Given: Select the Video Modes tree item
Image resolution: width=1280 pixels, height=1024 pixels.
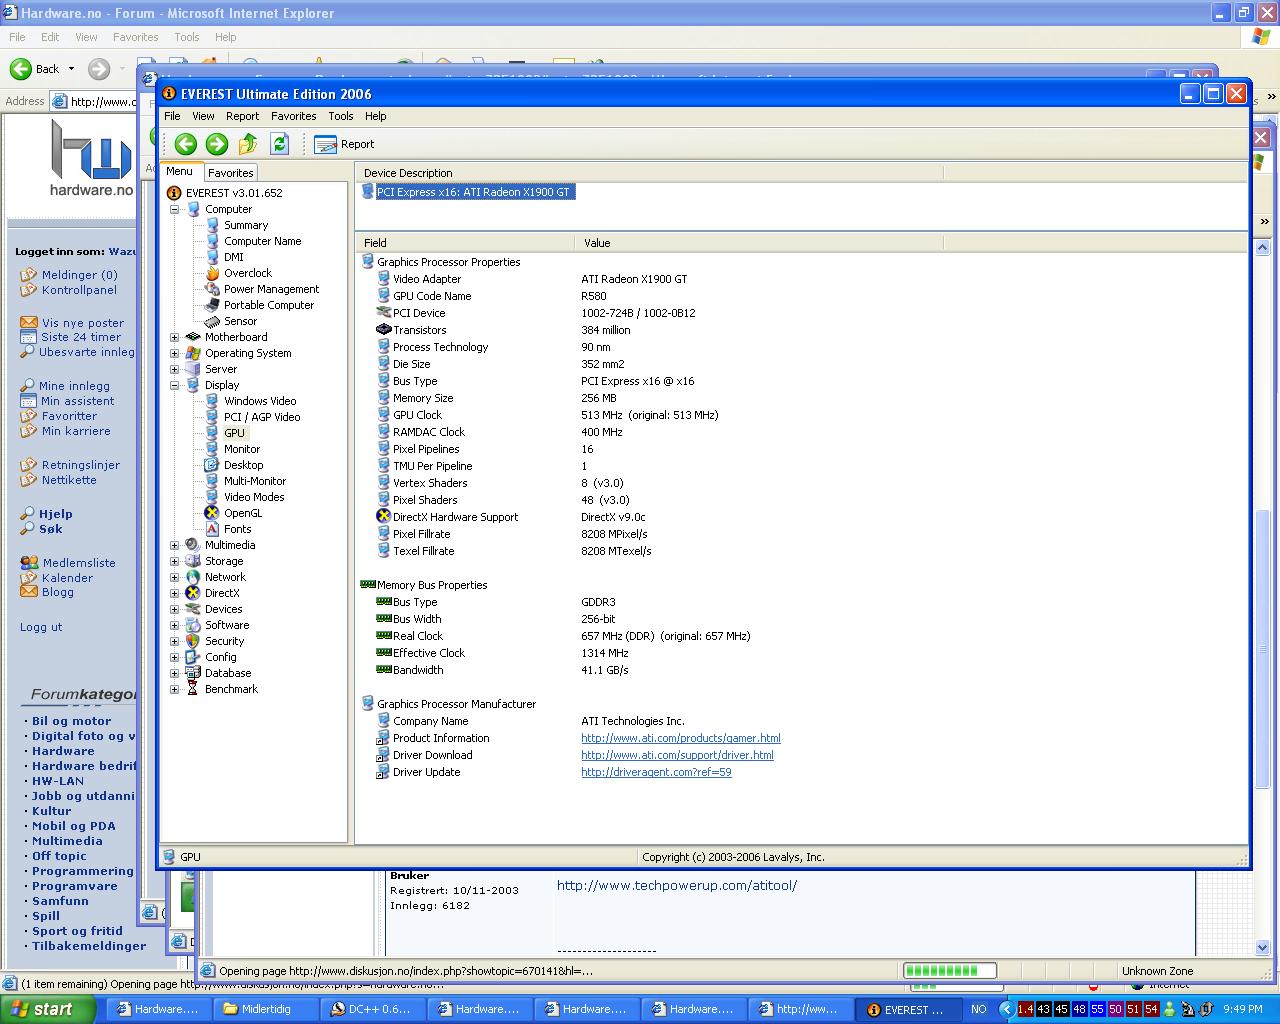Looking at the screenshot, I should click(254, 497).
